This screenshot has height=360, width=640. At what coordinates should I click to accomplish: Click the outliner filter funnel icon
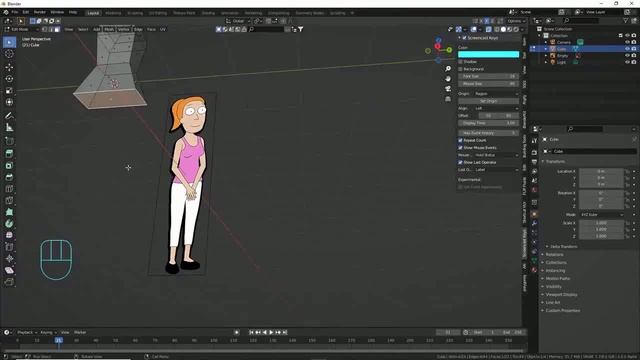(x=626, y=20)
